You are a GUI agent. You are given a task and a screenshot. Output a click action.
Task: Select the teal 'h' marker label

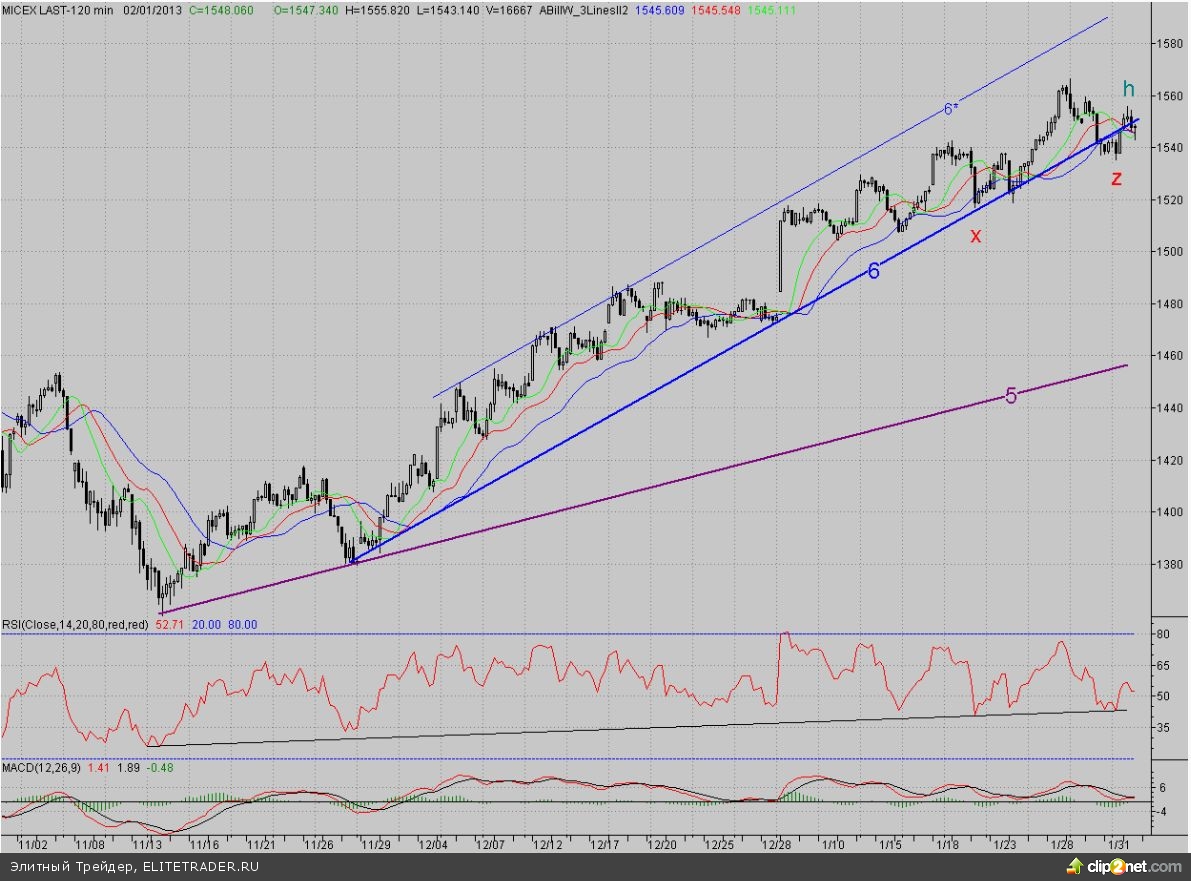(x=1127, y=88)
